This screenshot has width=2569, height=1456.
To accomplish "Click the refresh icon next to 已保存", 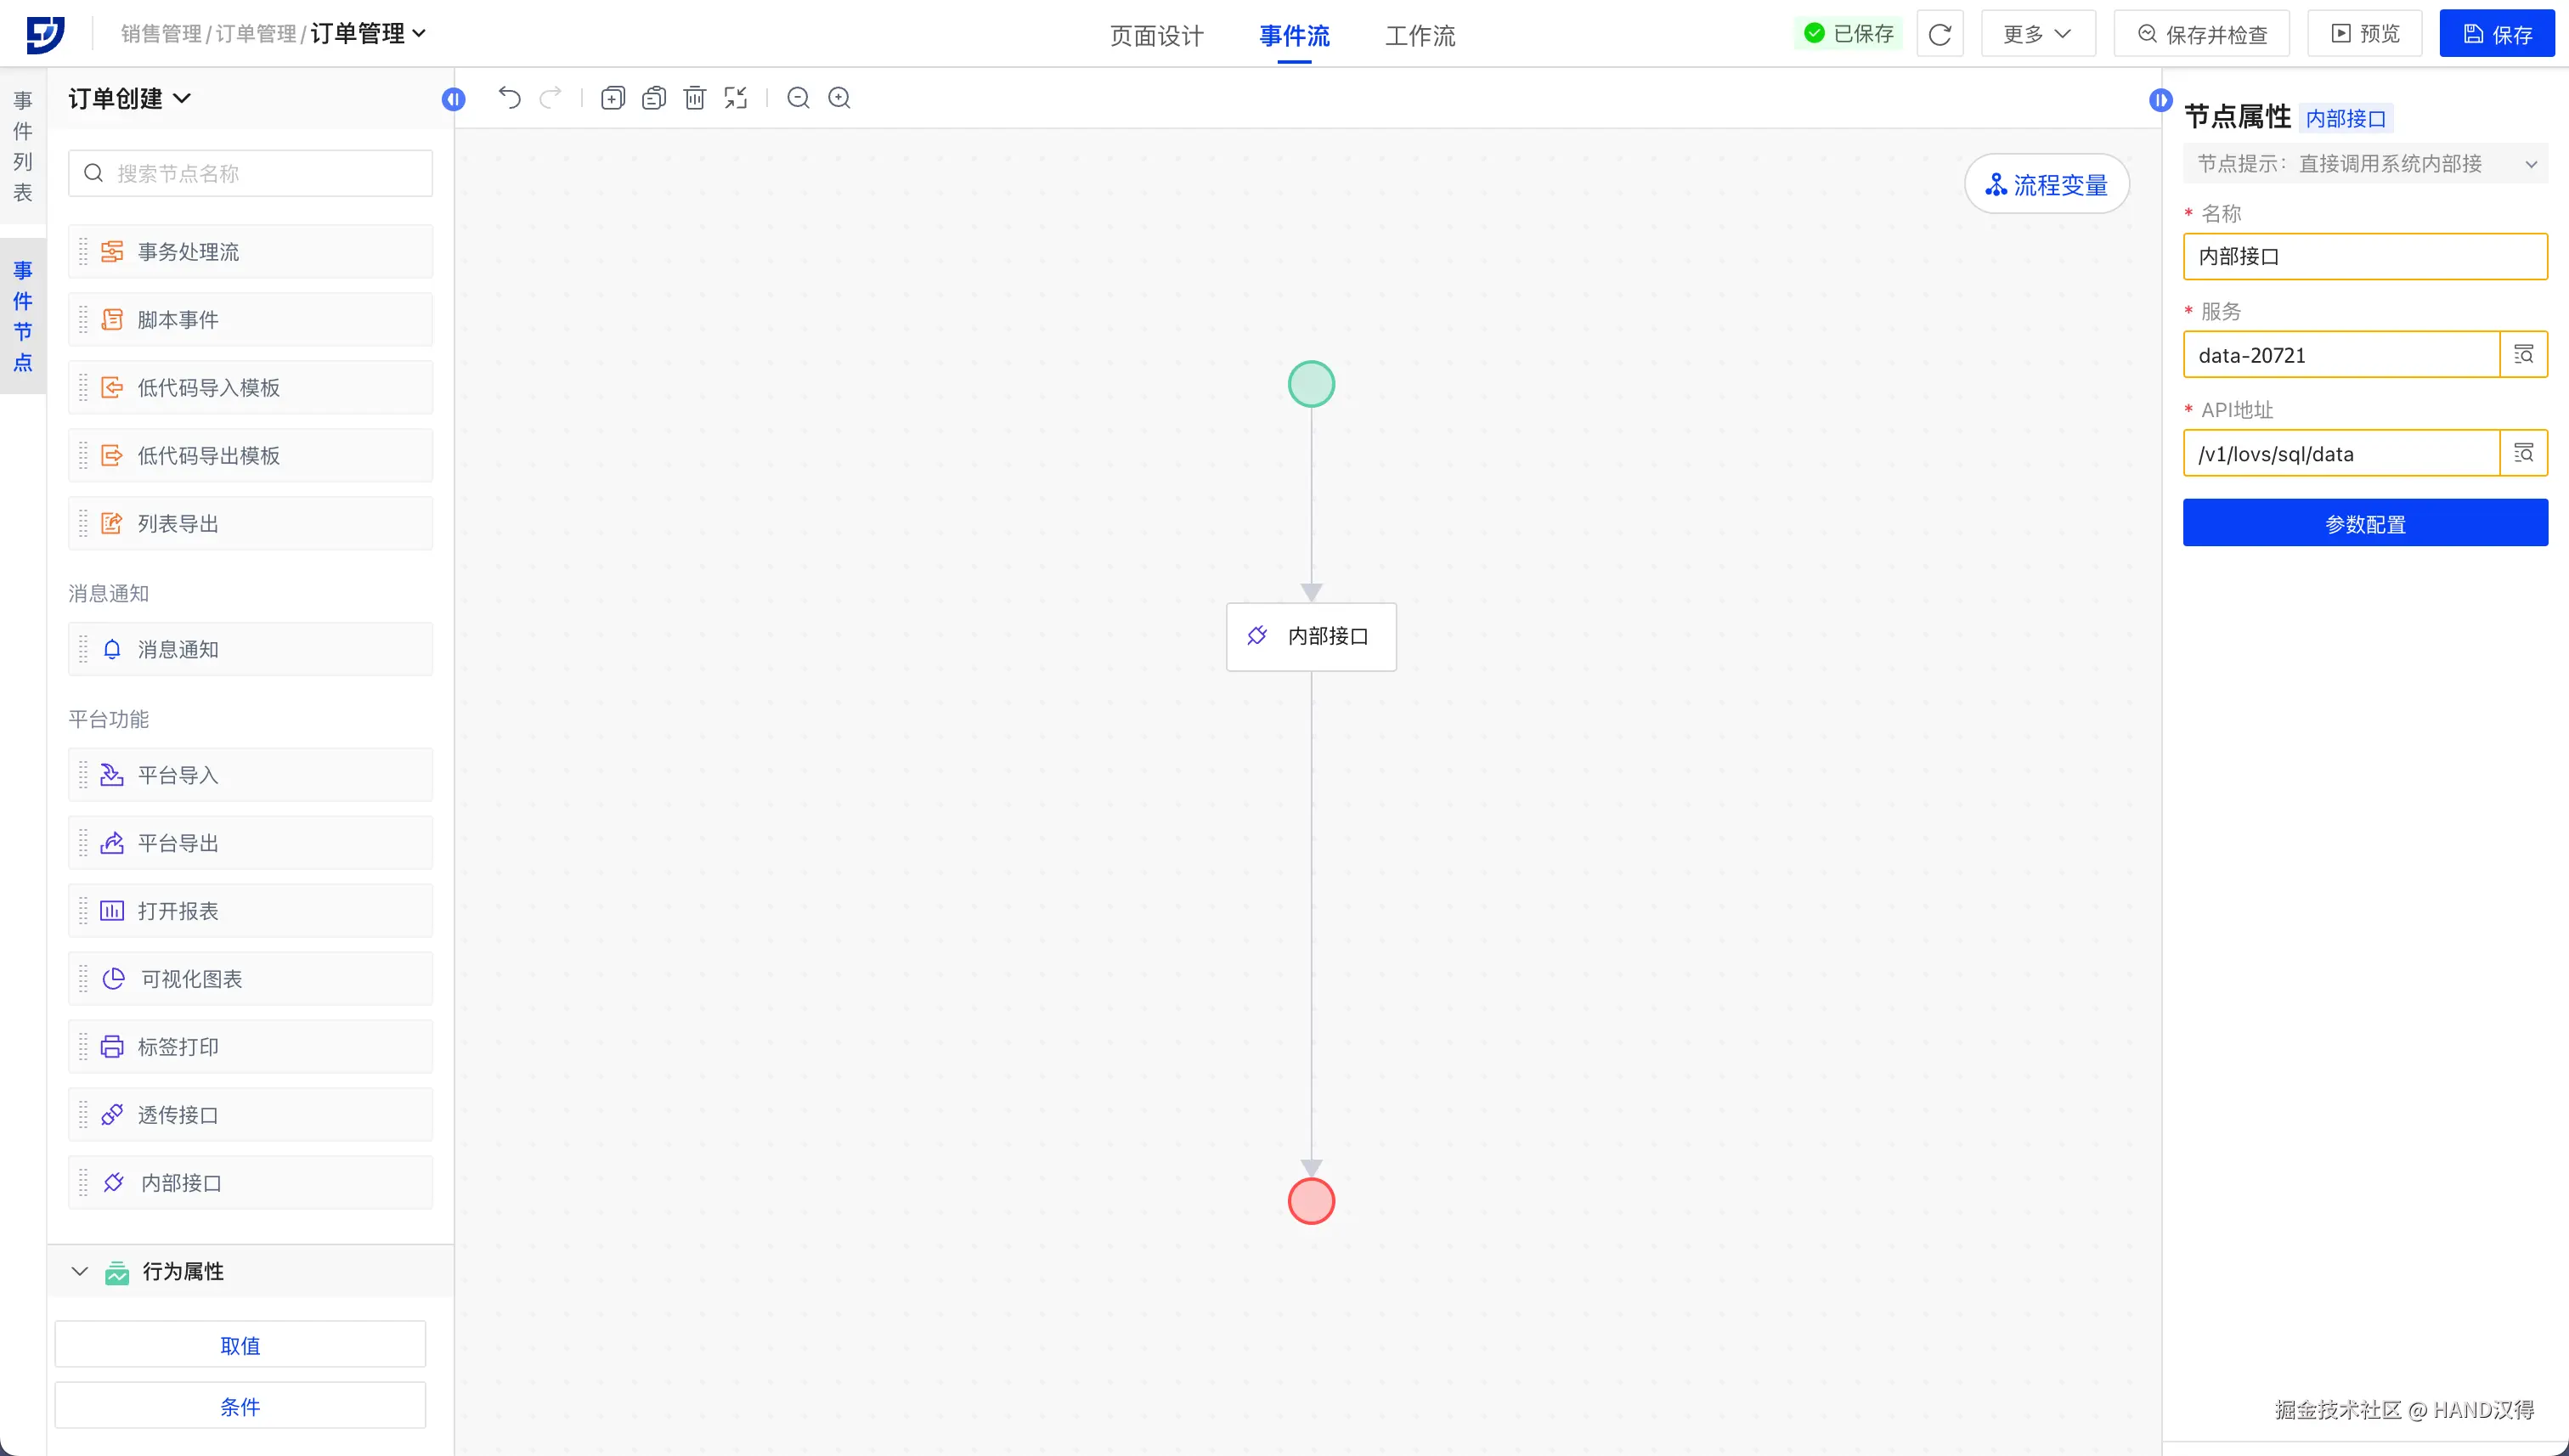I will point(1939,34).
